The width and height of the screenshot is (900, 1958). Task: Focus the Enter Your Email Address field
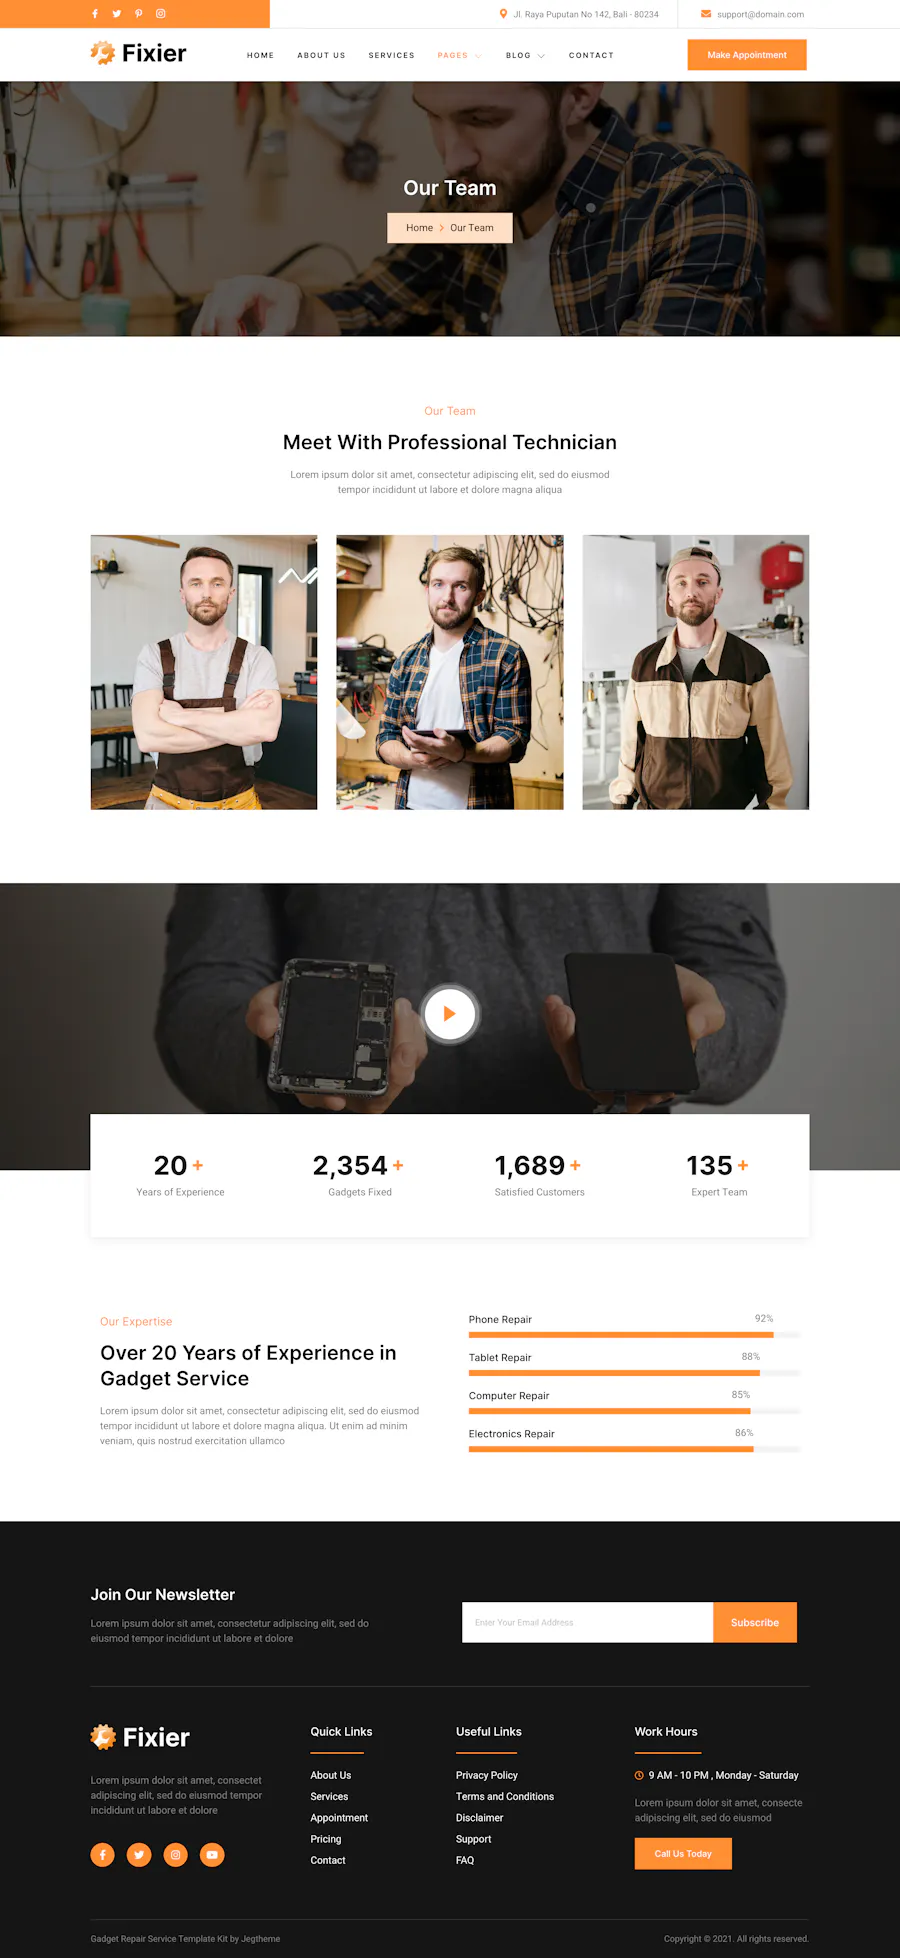tap(588, 1623)
